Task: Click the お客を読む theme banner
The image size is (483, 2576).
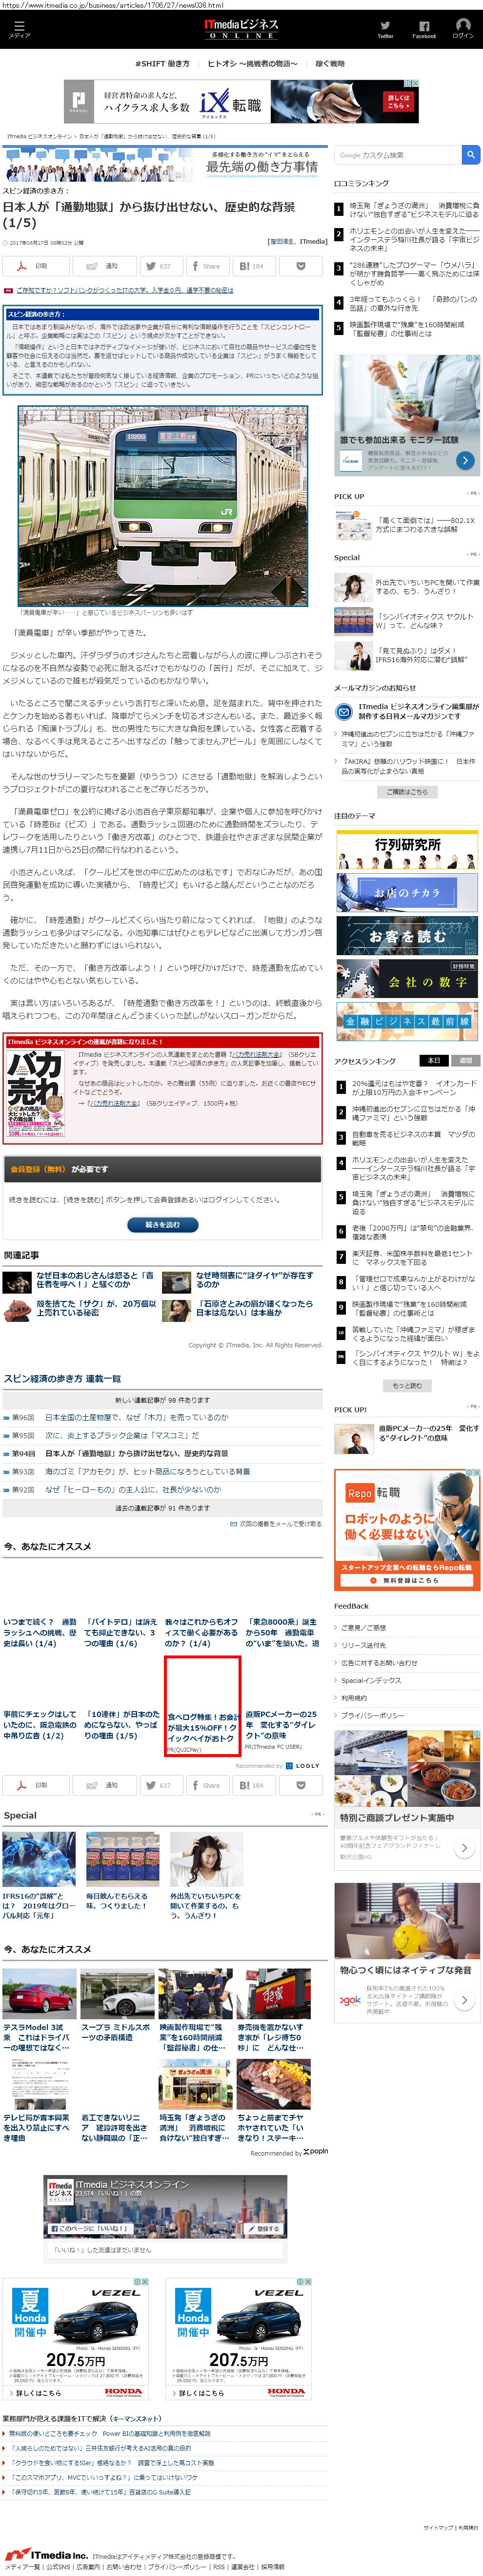Action: coord(407,935)
